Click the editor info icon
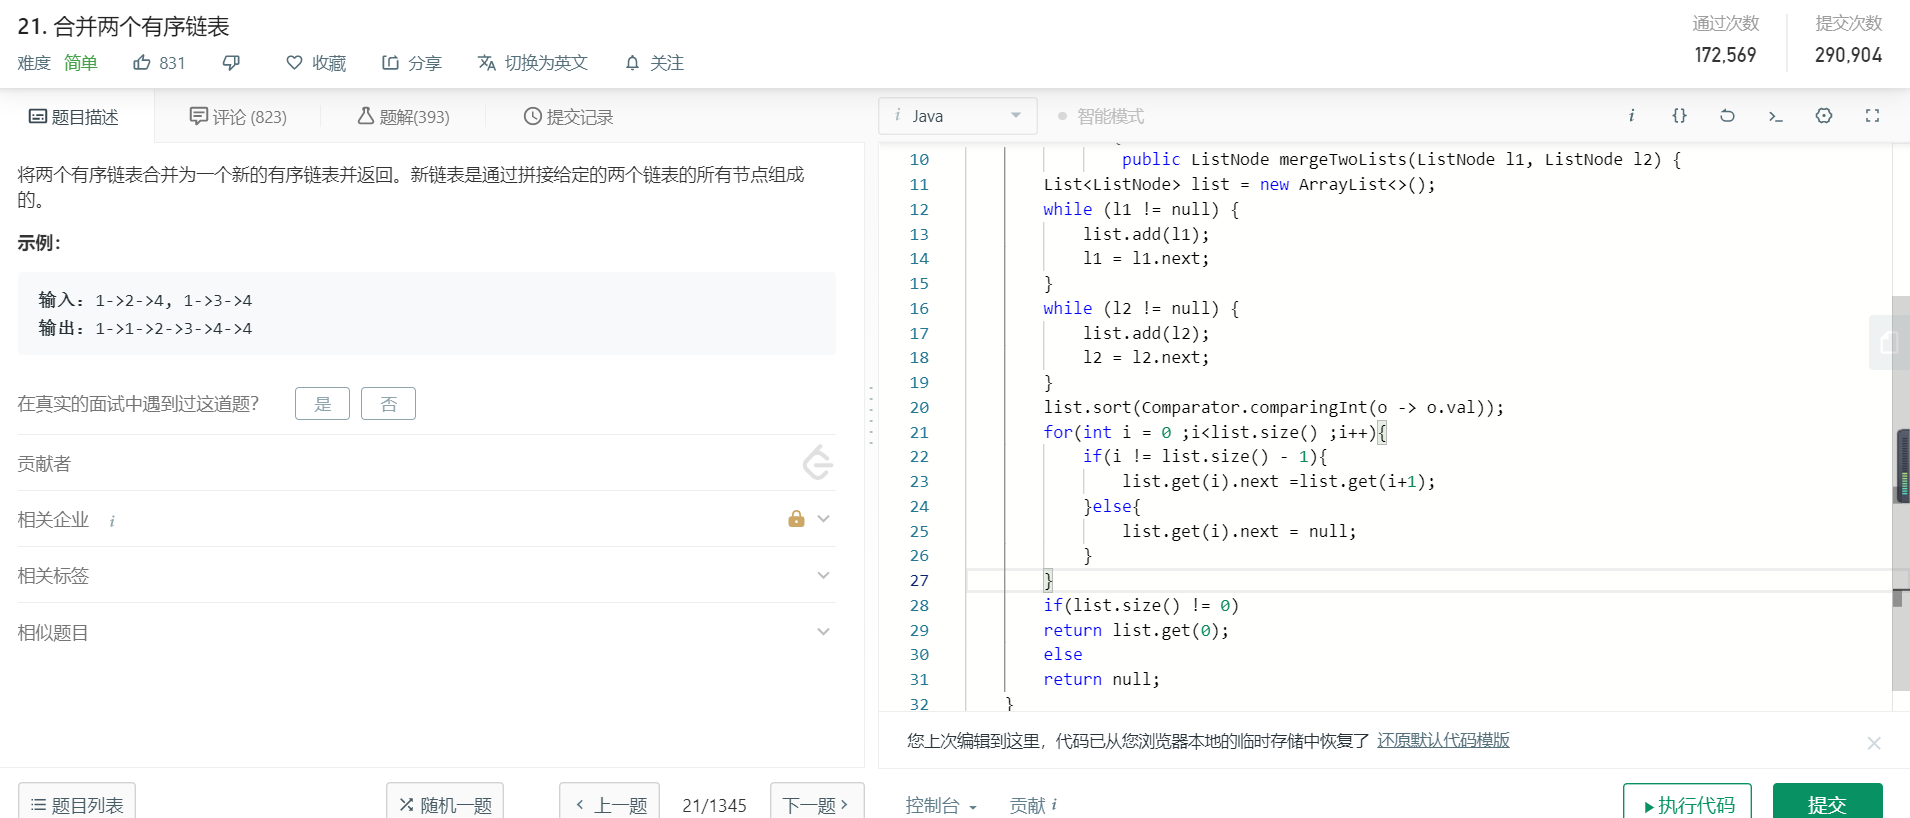 [1631, 116]
